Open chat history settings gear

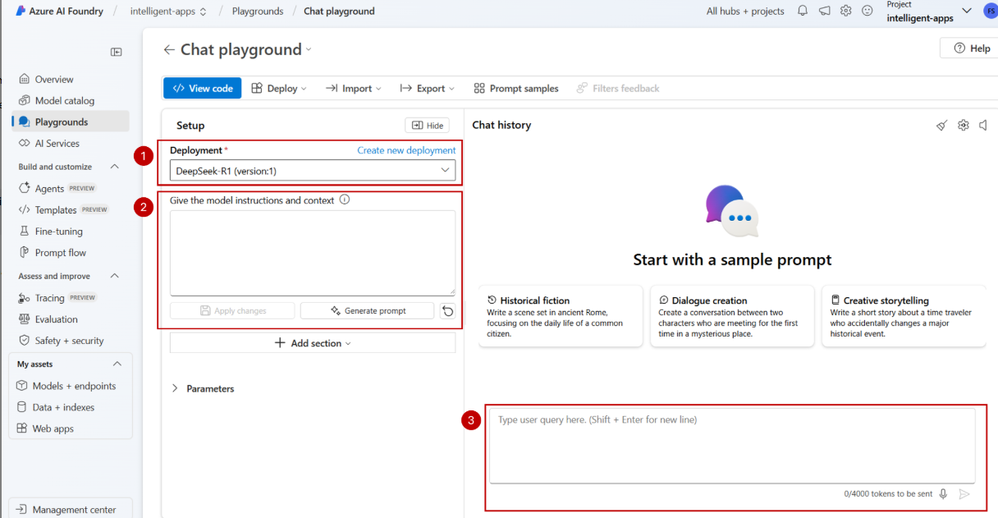coord(963,125)
